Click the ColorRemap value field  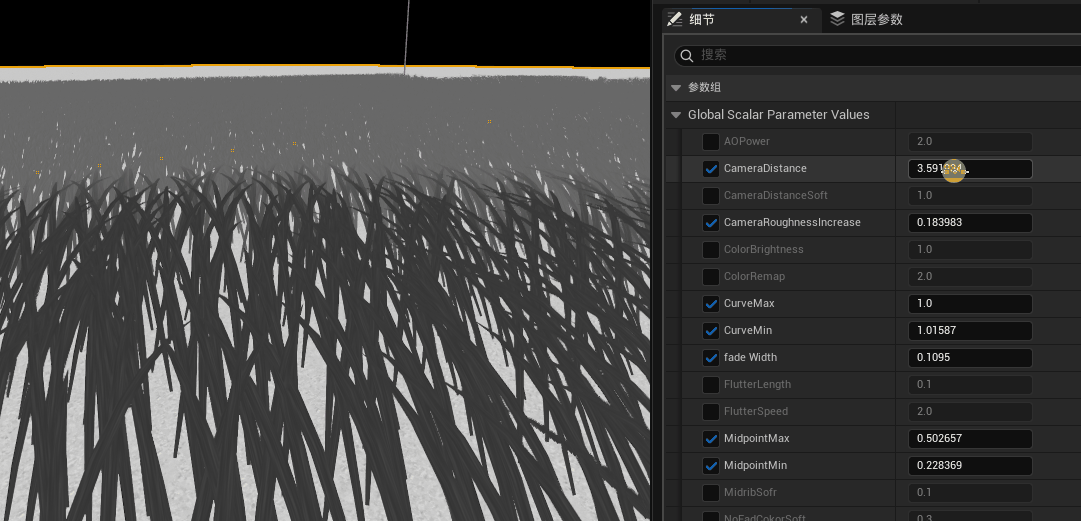point(970,277)
